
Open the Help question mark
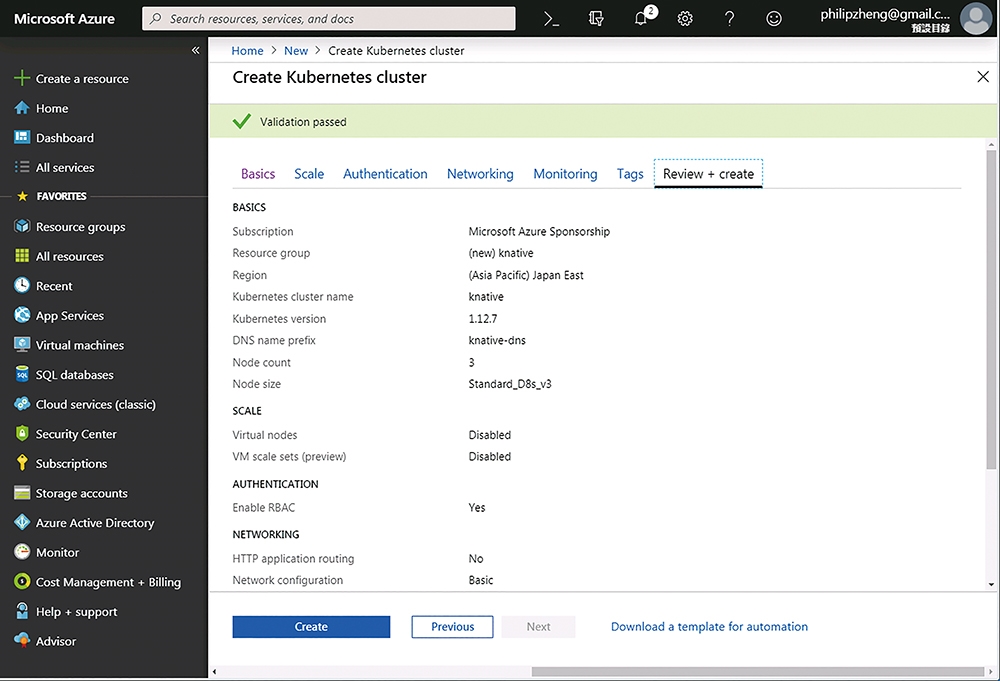tap(730, 19)
